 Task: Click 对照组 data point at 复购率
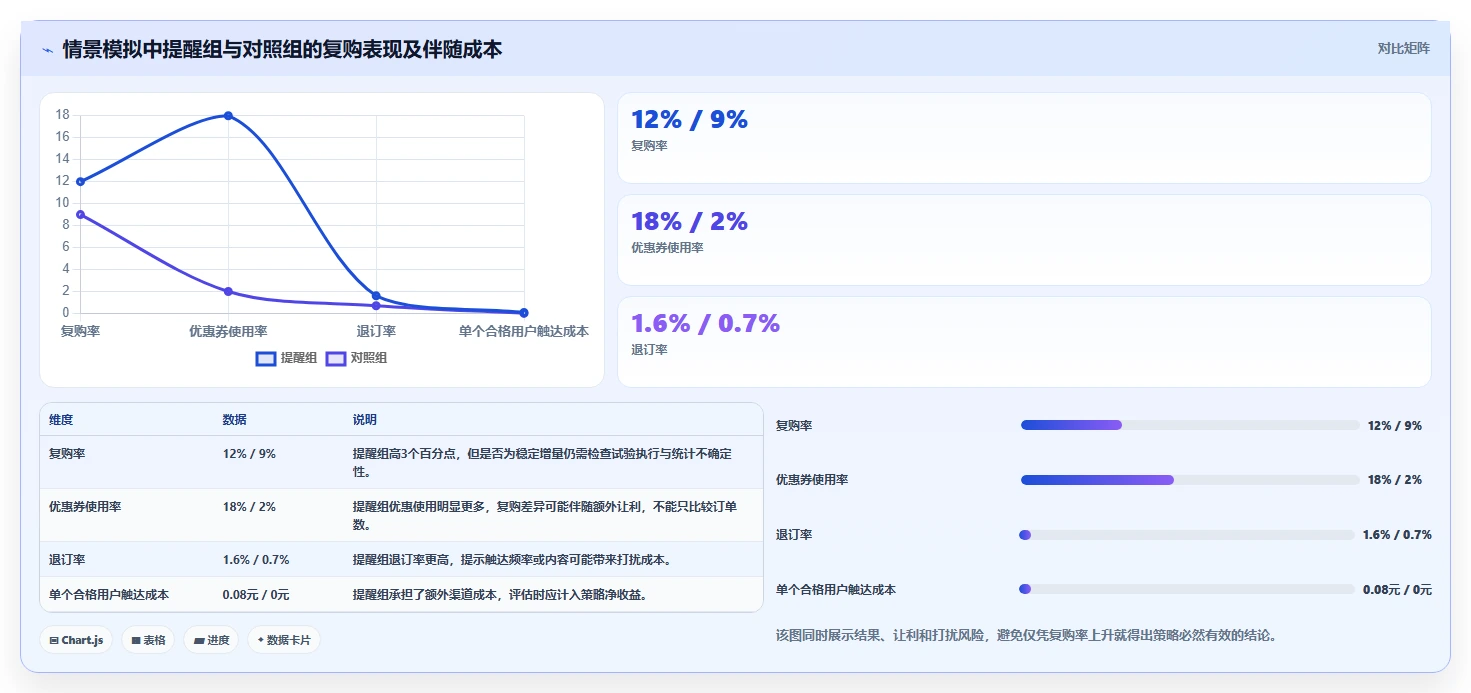(80, 214)
